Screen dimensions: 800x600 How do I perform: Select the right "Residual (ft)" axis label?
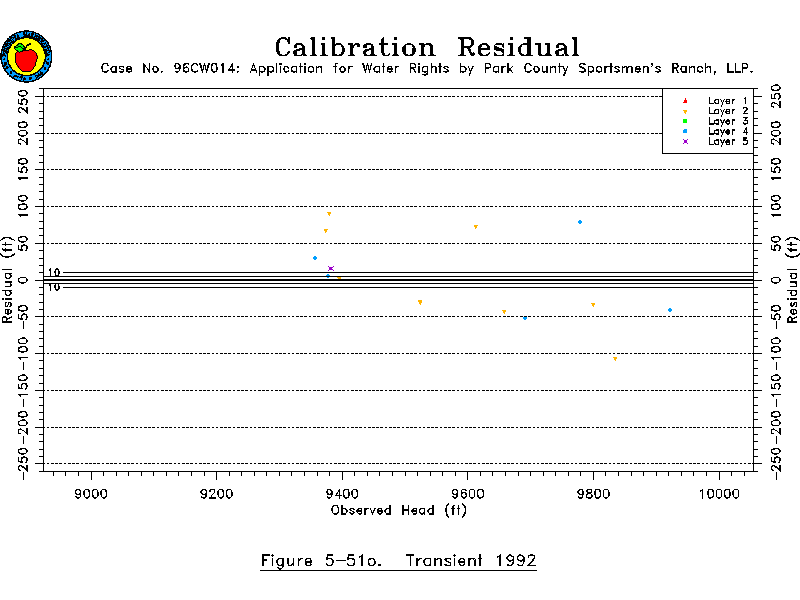[x=793, y=280]
